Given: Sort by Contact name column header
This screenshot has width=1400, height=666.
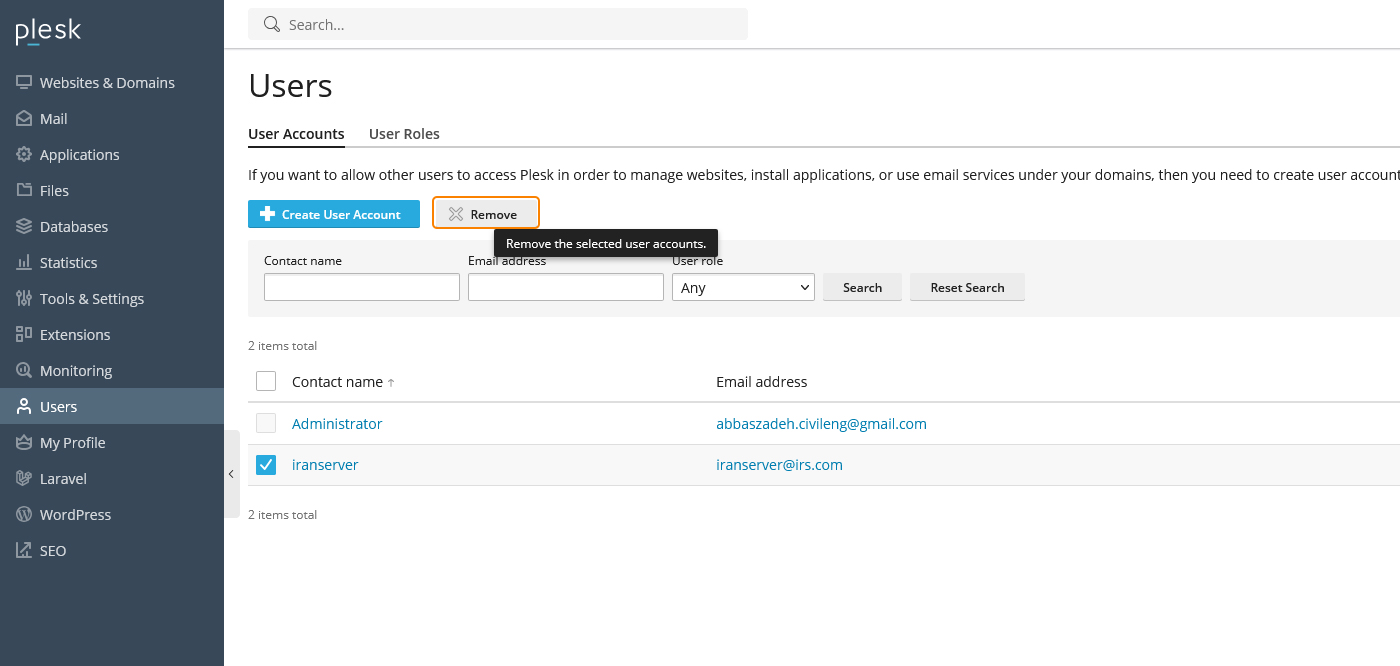Looking at the screenshot, I should coord(337,382).
